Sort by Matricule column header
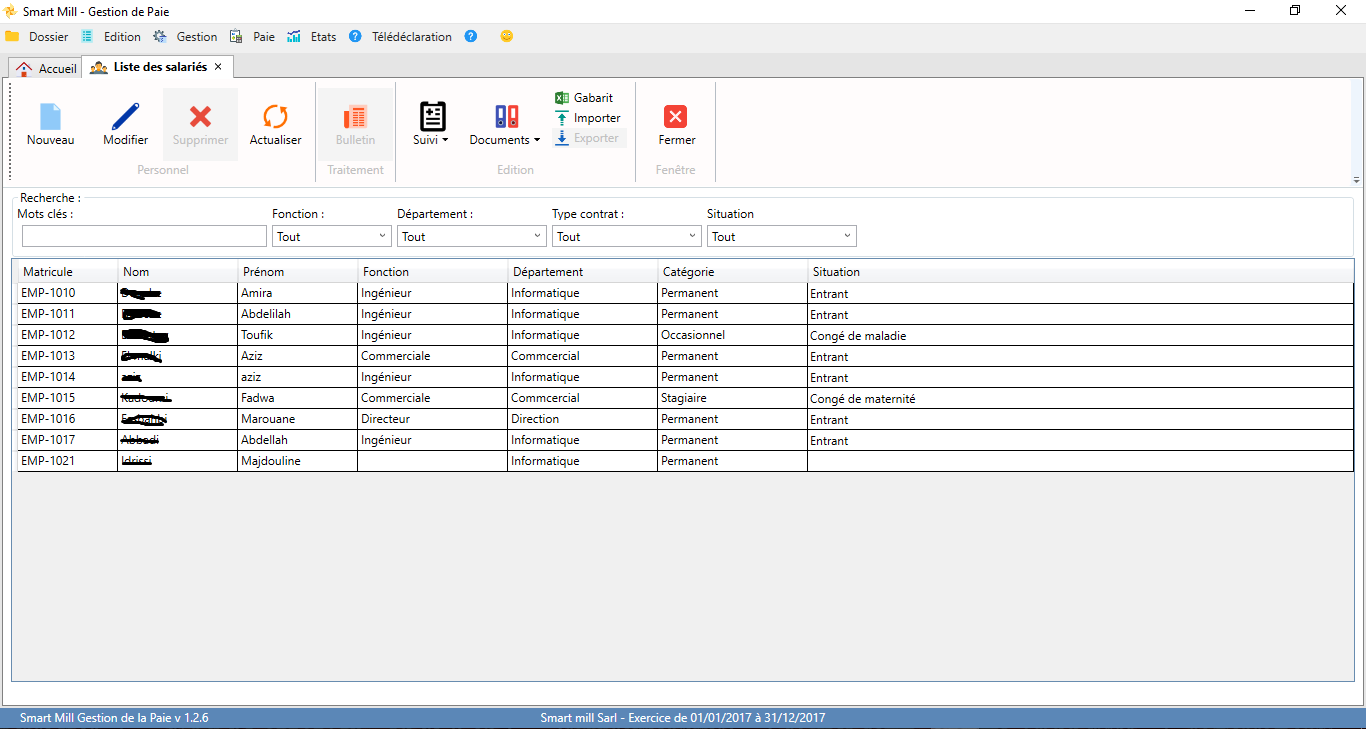1366x729 pixels. pos(68,272)
